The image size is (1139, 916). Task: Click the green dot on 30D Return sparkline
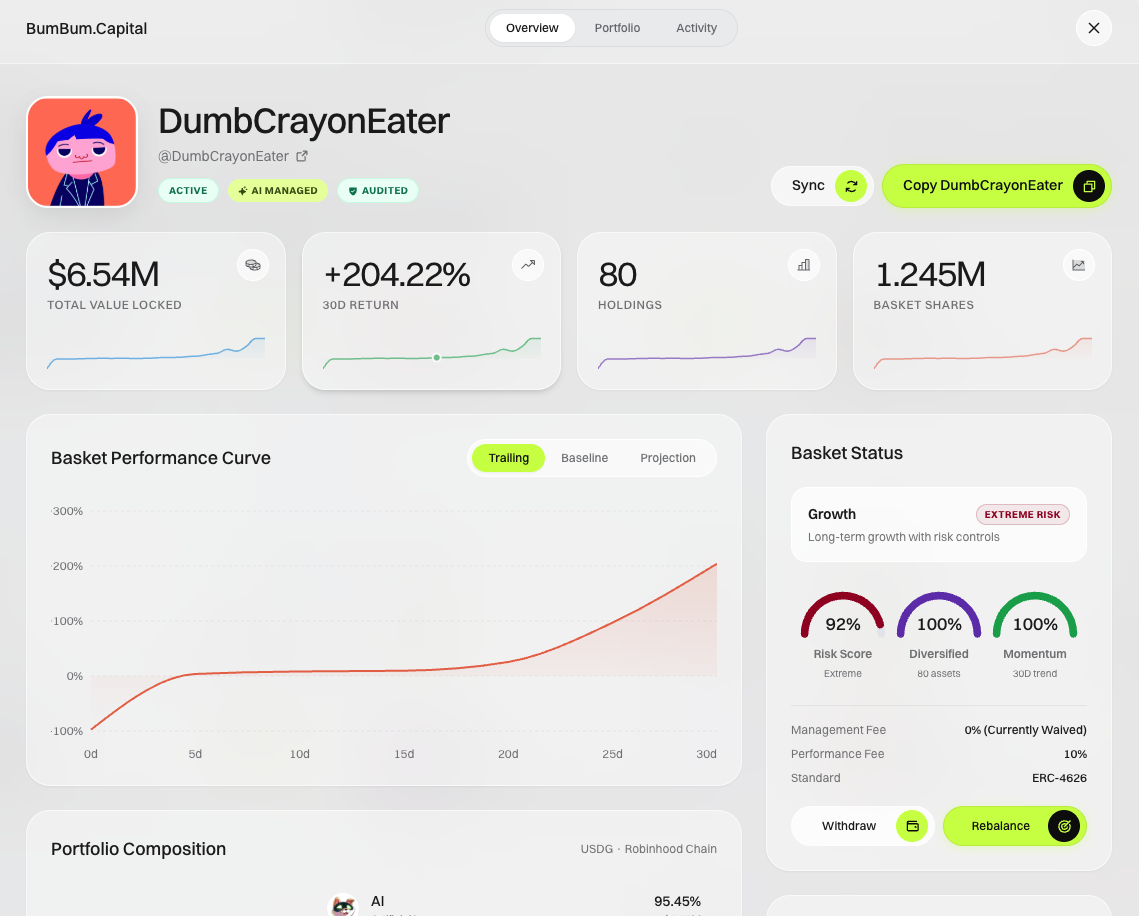click(x=437, y=357)
